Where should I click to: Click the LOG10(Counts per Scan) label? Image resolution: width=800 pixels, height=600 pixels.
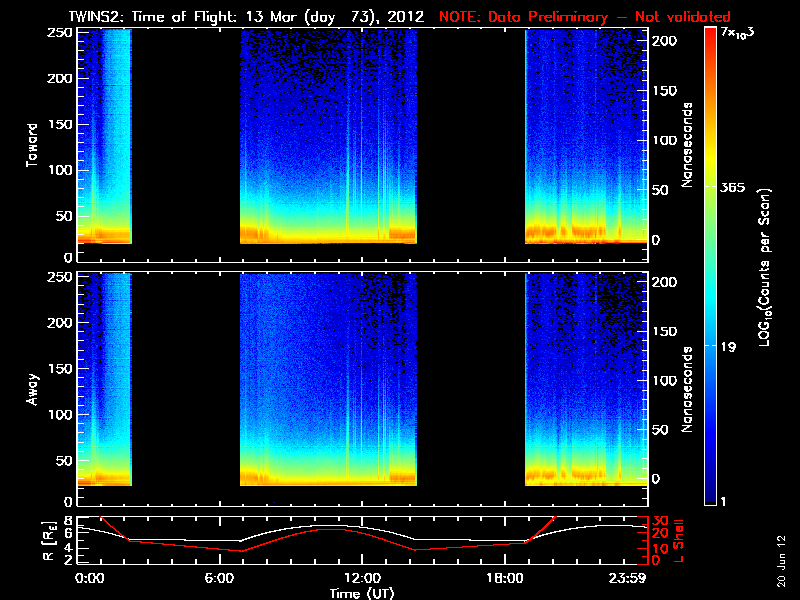pyautogui.click(x=764, y=267)
